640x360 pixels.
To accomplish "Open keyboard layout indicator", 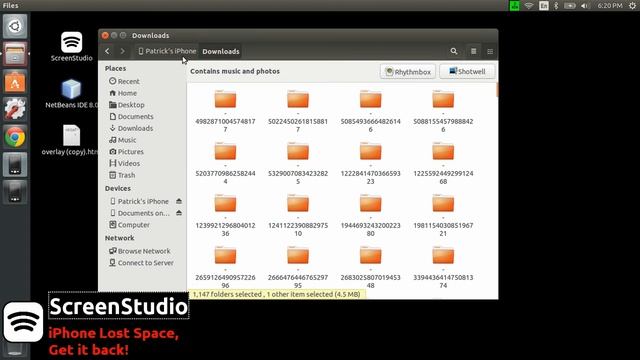I will point(543,5).
